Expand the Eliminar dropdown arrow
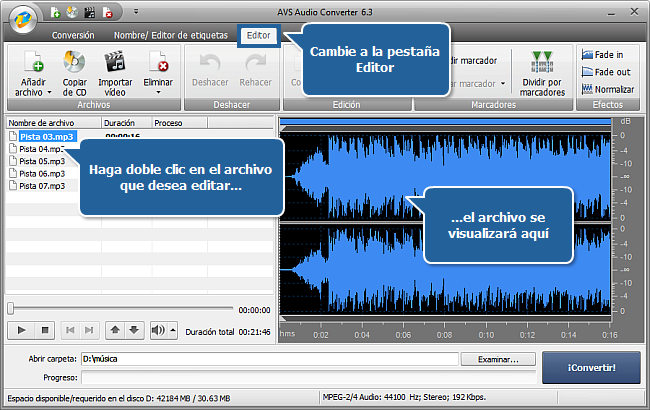This screenshot has height=410, width=650. pyautogui.click(x=158, y=93)
